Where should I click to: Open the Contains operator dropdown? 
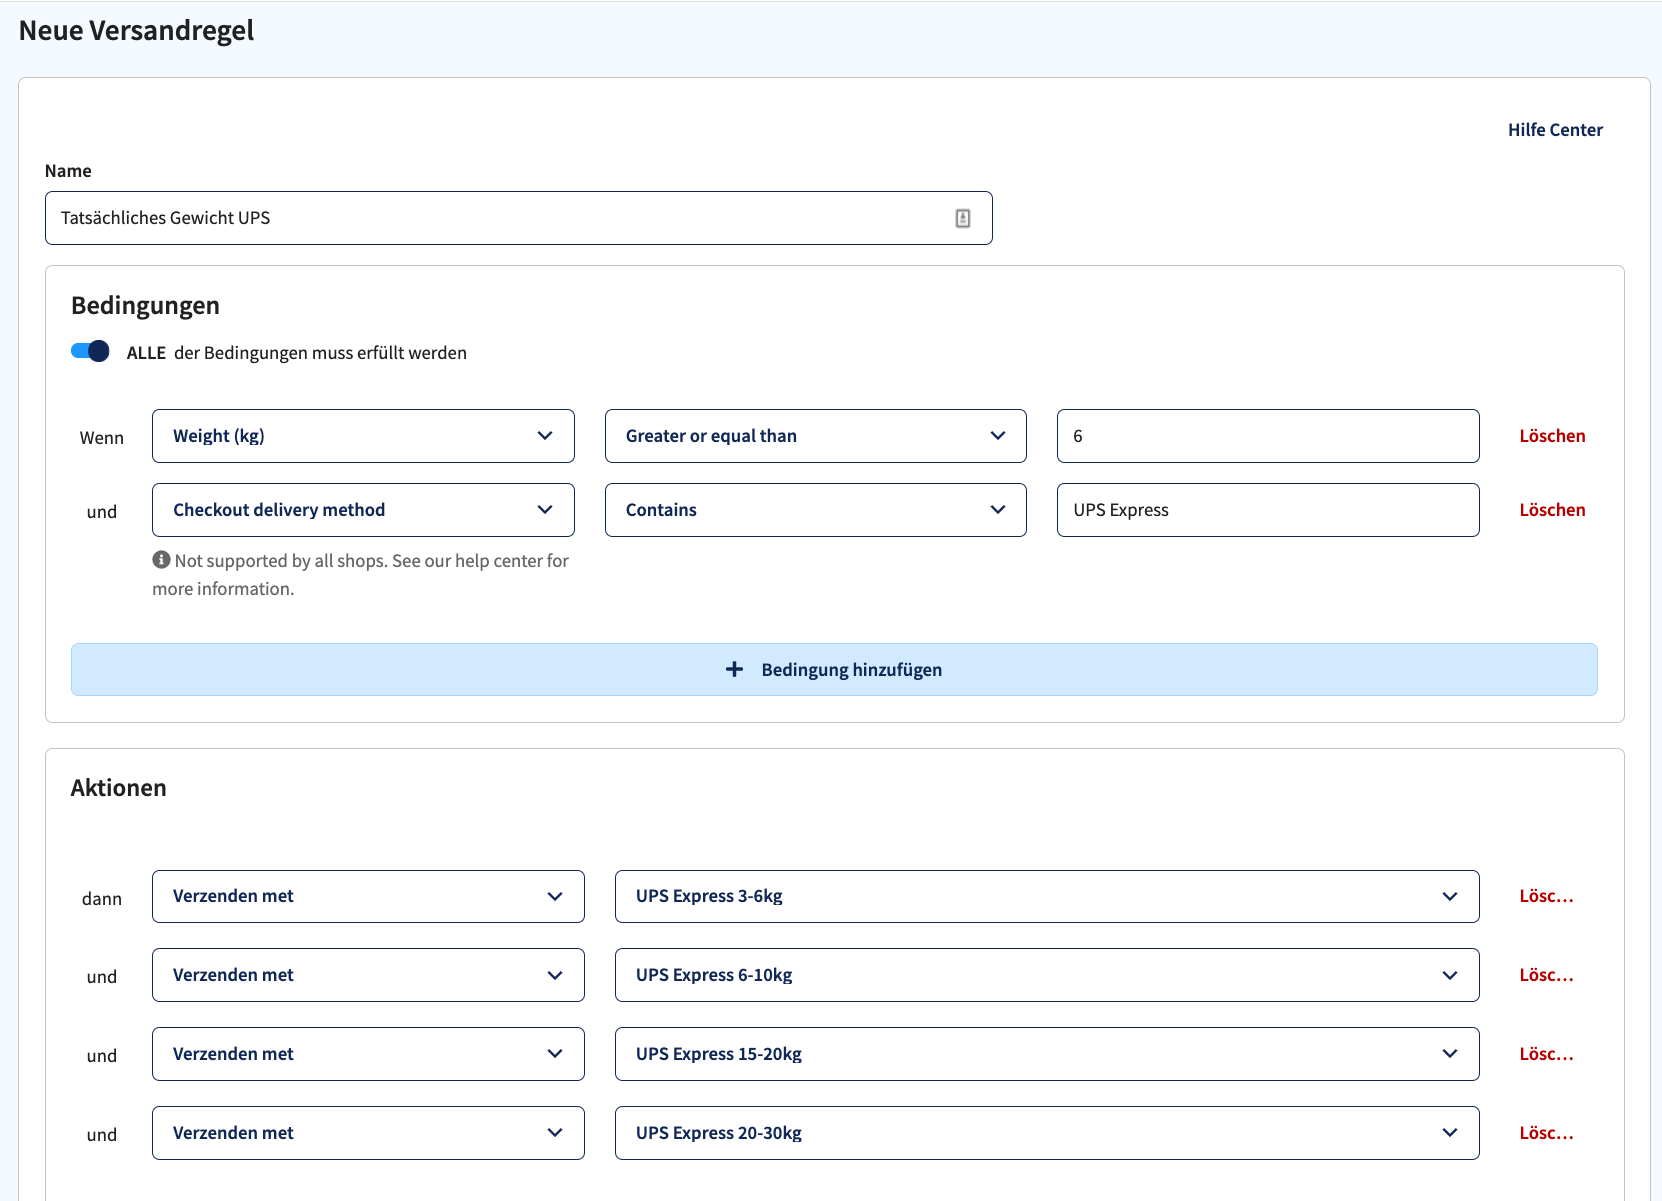coord(816,510)
